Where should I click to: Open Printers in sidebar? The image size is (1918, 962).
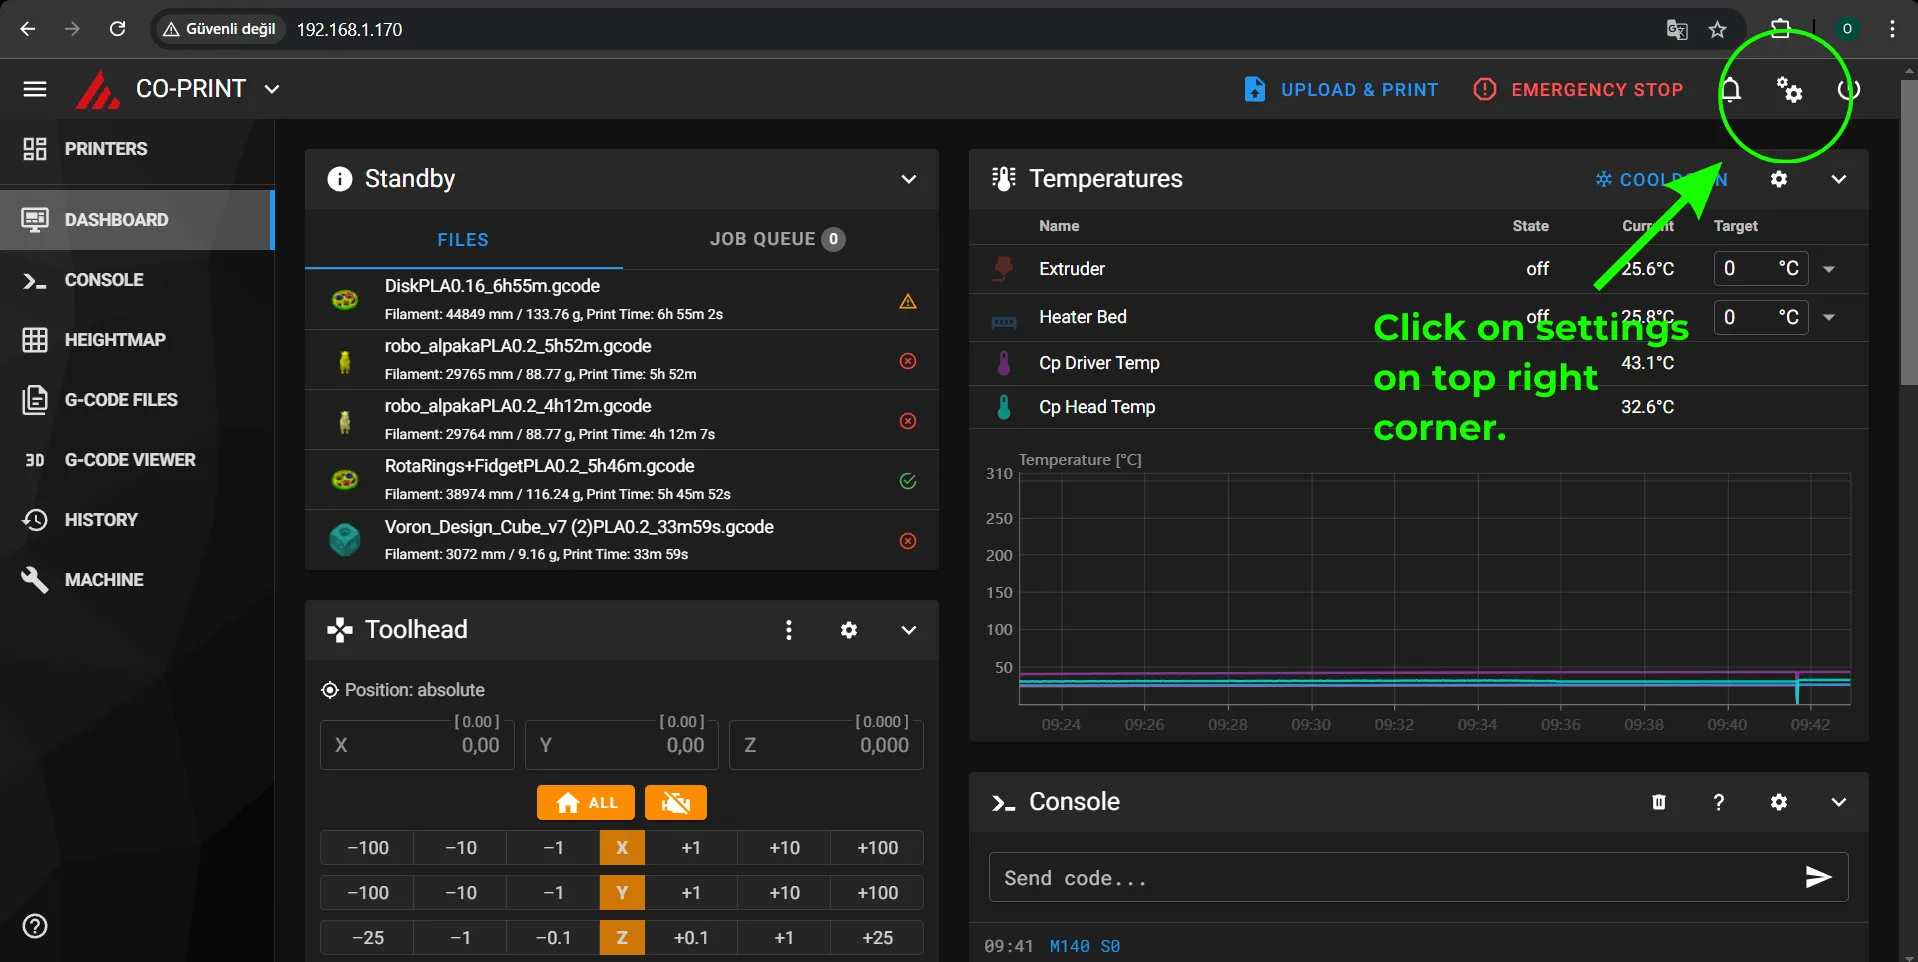click(x=137, y=149)
